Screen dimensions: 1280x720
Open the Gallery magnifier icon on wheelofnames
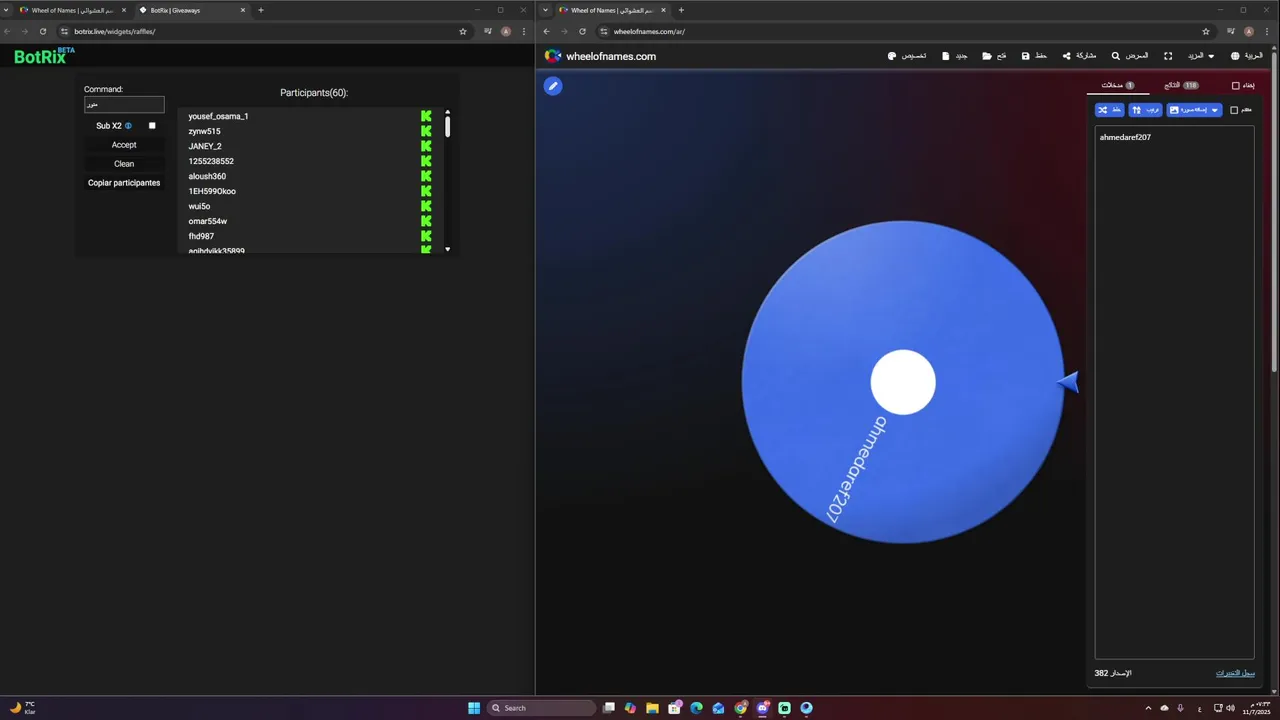pyautogui.click(x=1116, y=56)
